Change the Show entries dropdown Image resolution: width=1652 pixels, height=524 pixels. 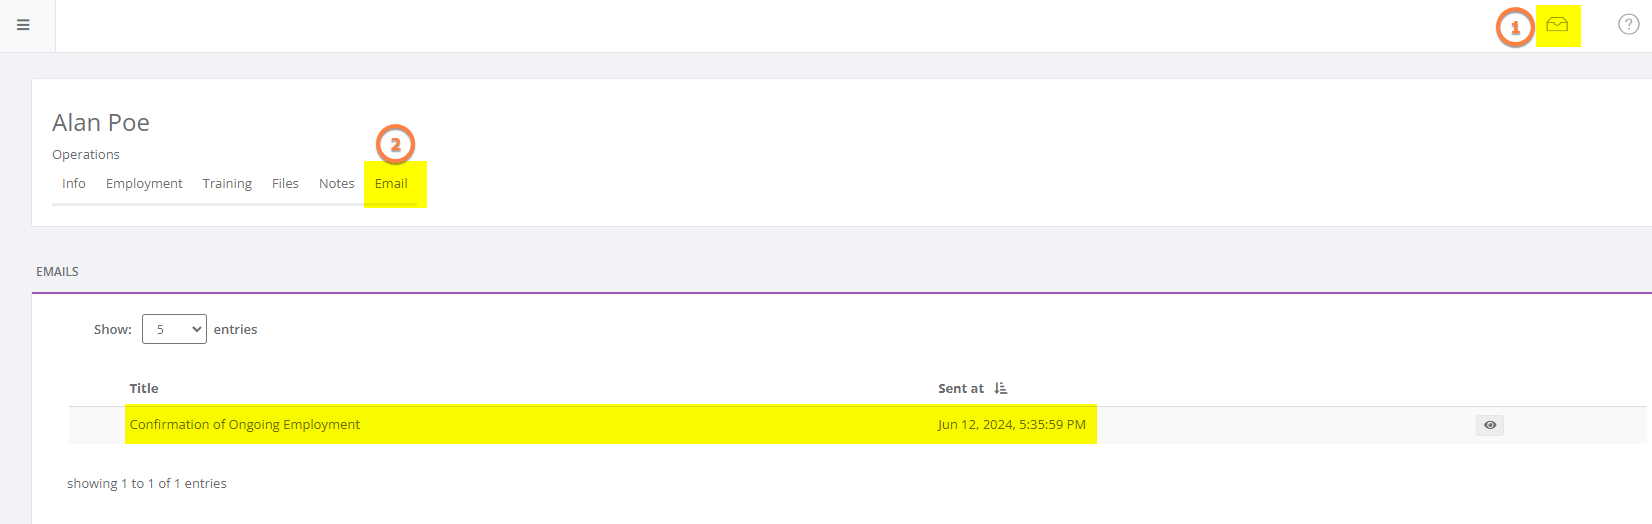pyautogui.click(x=174, y=329)
